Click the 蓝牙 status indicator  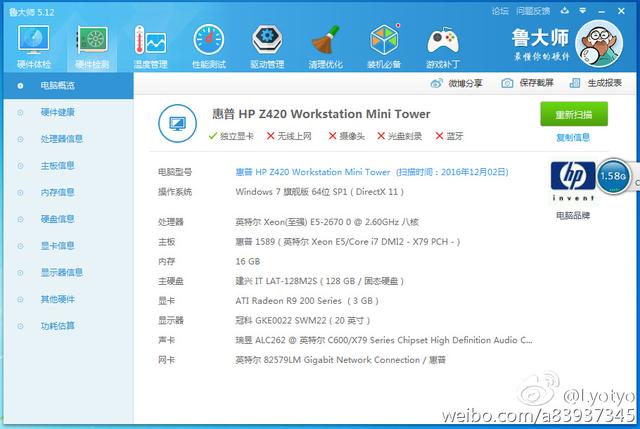(449, 136)
